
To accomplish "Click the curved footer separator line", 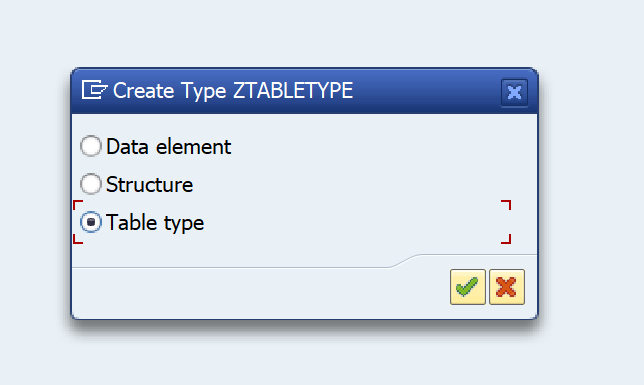I will point(405,261).
